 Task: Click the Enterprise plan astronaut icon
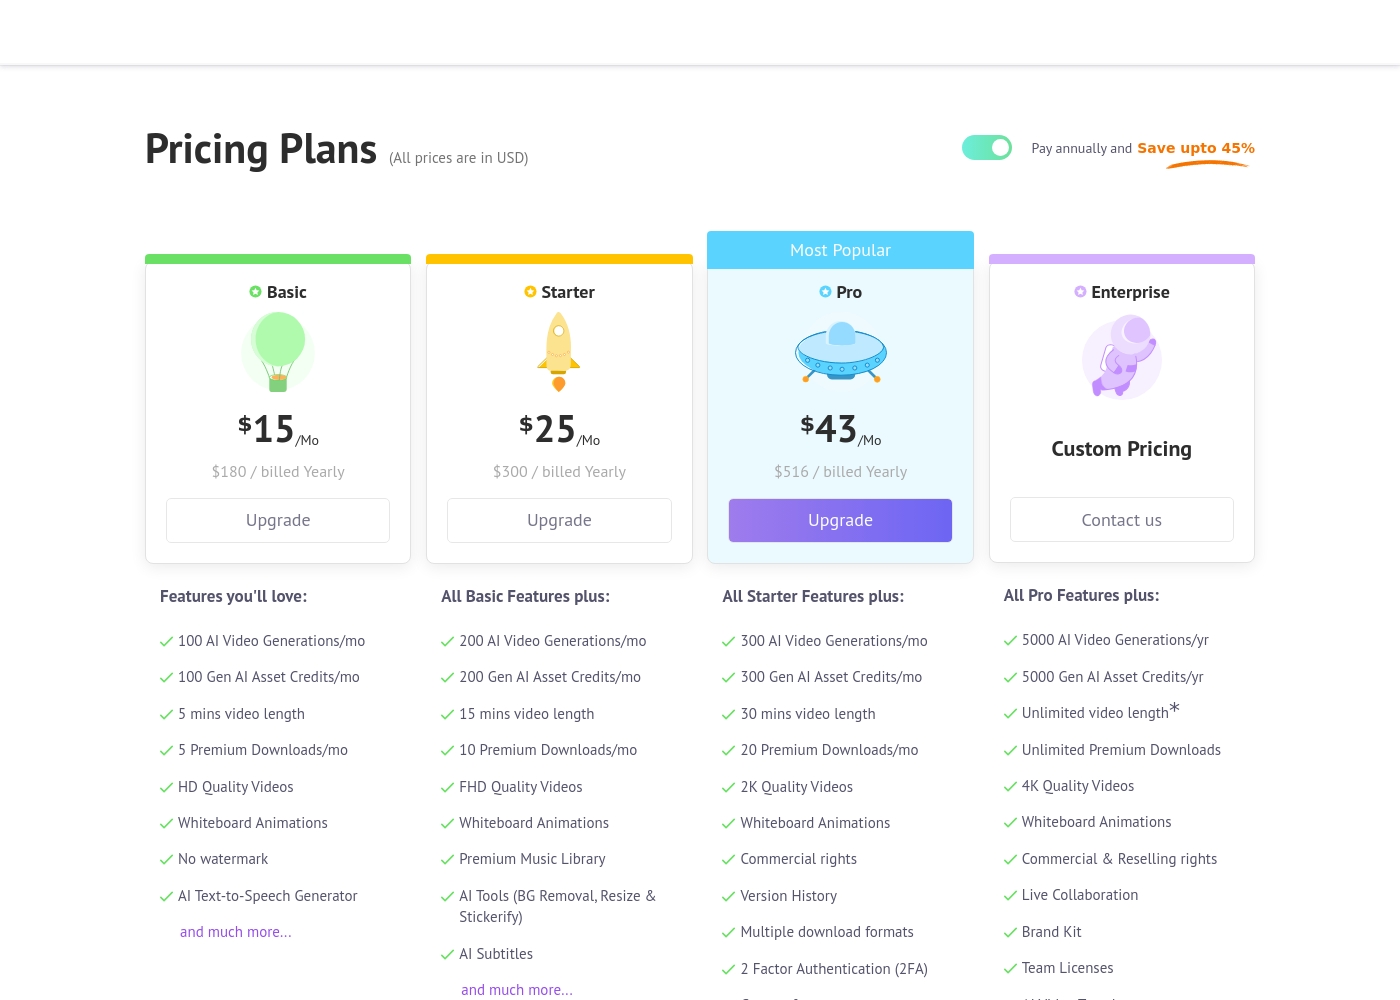pos(1122,356)
